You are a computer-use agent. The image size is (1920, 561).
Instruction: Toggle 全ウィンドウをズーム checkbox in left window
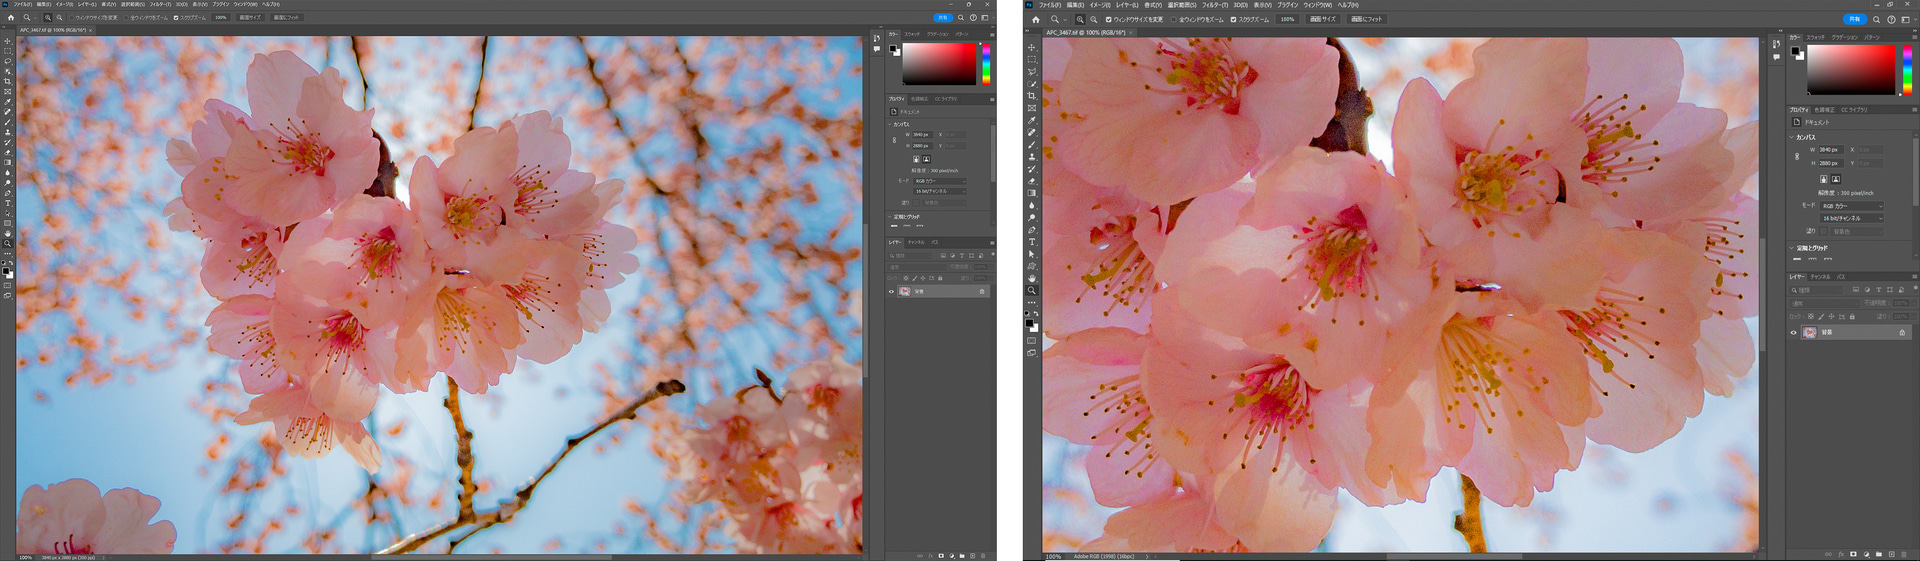pyautogui.click(x=126, y=17)
